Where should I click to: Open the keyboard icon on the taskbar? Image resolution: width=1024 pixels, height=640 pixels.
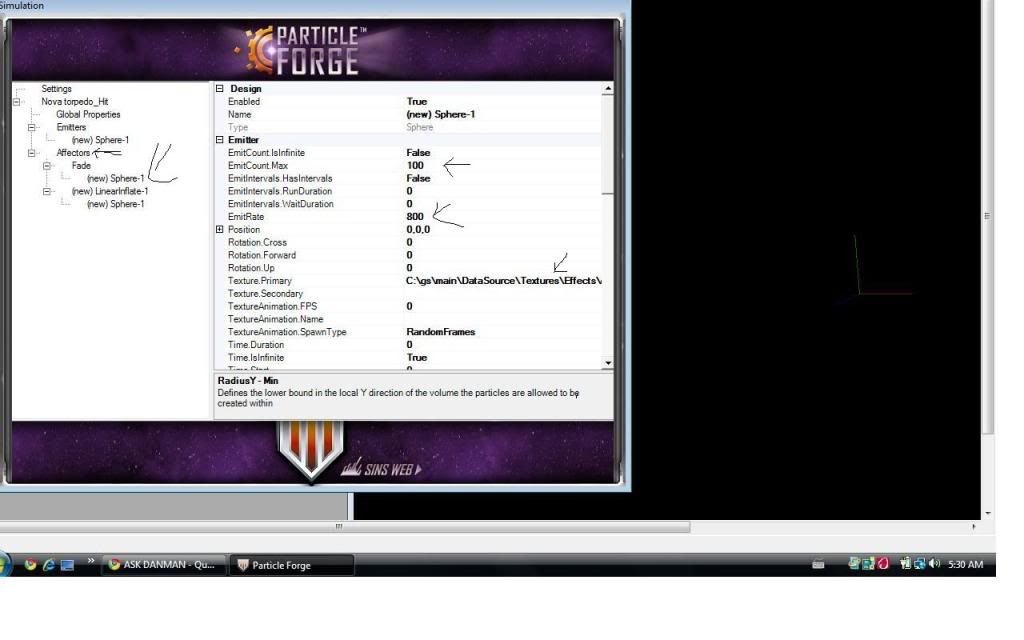coord(818,565)
